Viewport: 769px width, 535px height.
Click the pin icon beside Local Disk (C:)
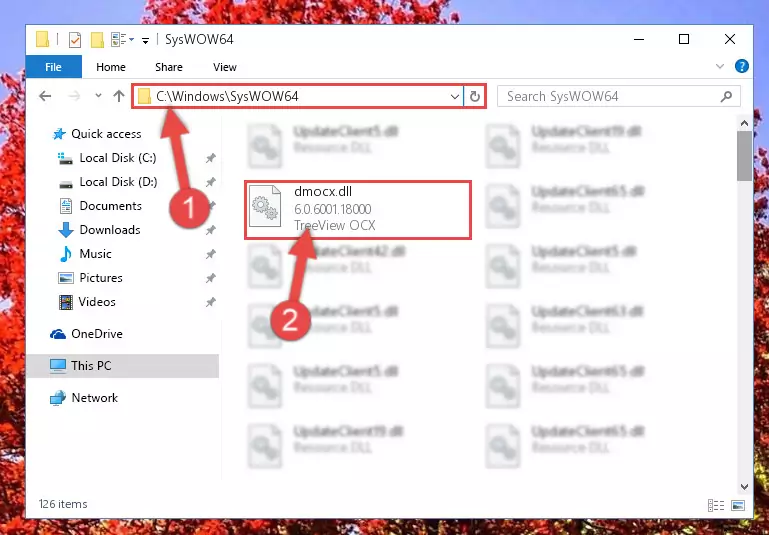(210, 158)
